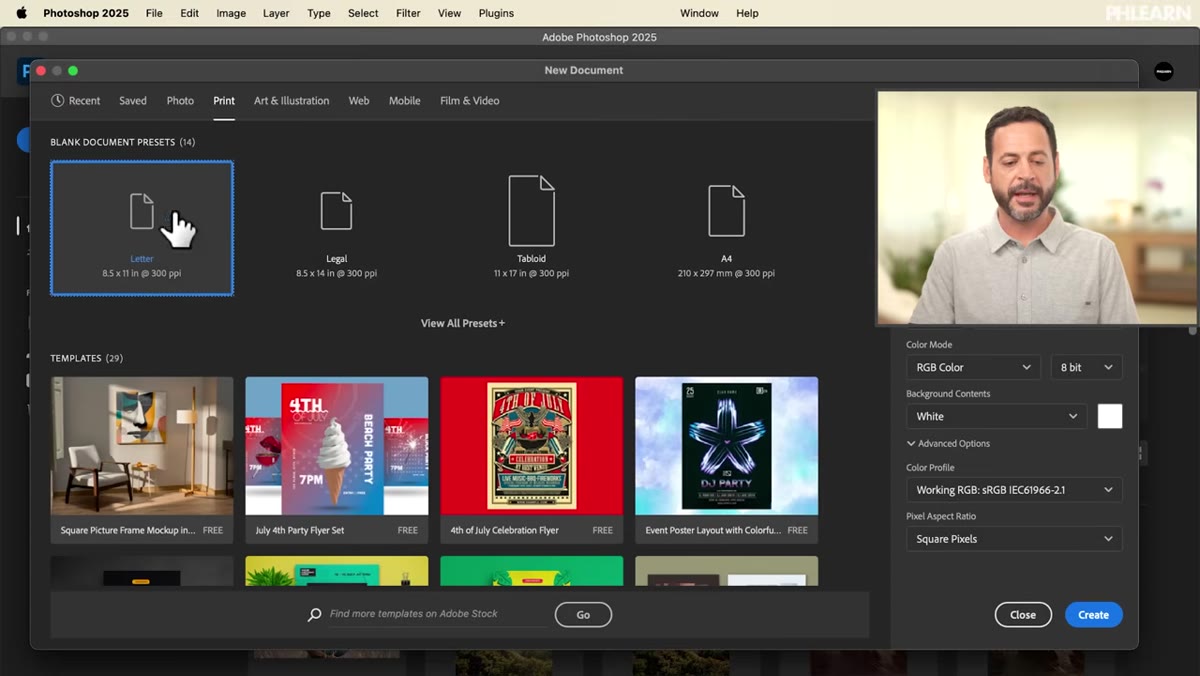Click the Create button
This screenshot has width=1200, height=676.
point(1093,615)
